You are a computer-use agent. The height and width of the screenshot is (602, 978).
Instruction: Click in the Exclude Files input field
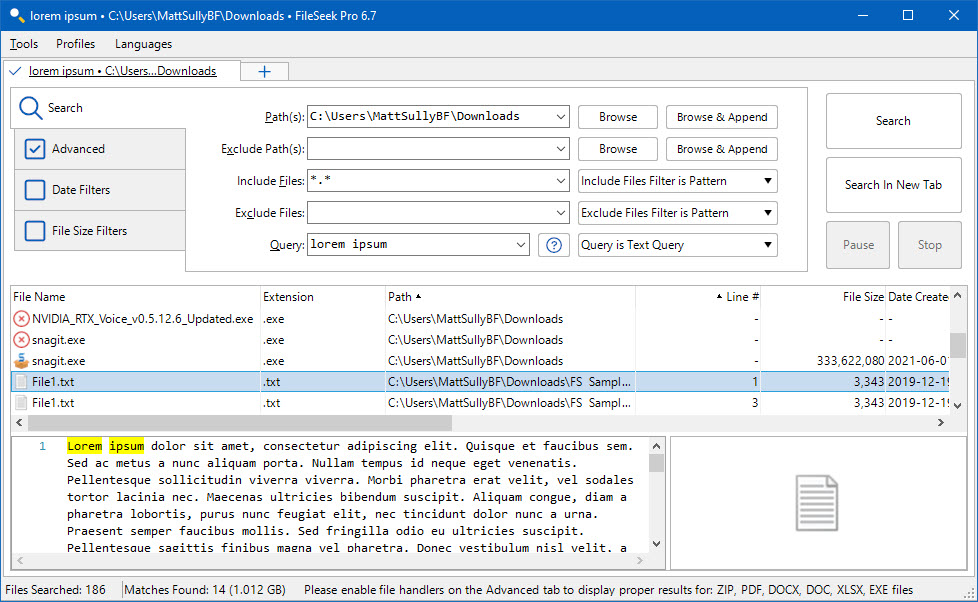[x=429, y=213]
